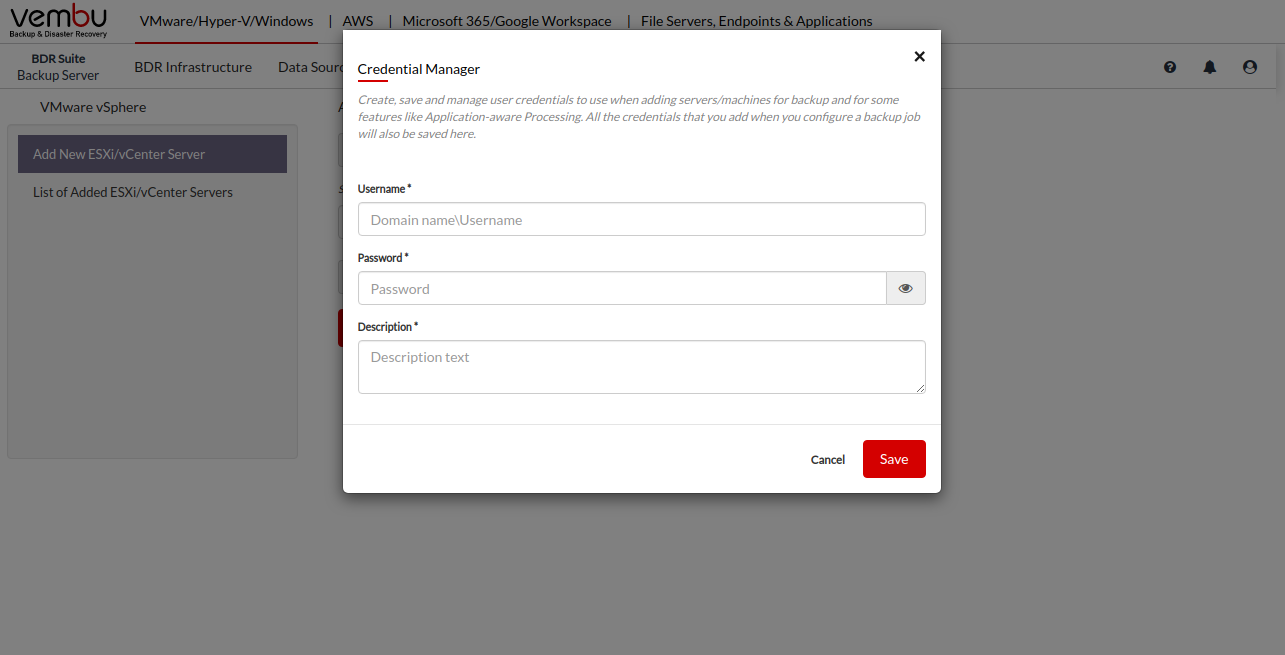This screenshot has height=655, width=1285.
Task: Open Microsoft 365/Google Workspace tab
Action: [x=506, y=21]
